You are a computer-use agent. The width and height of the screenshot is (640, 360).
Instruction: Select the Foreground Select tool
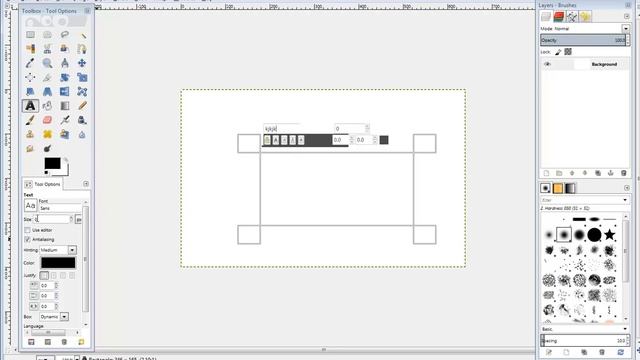coord(64,49)
